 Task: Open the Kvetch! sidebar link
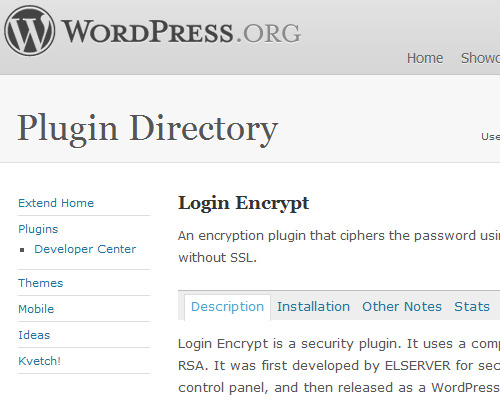point(39,361)
